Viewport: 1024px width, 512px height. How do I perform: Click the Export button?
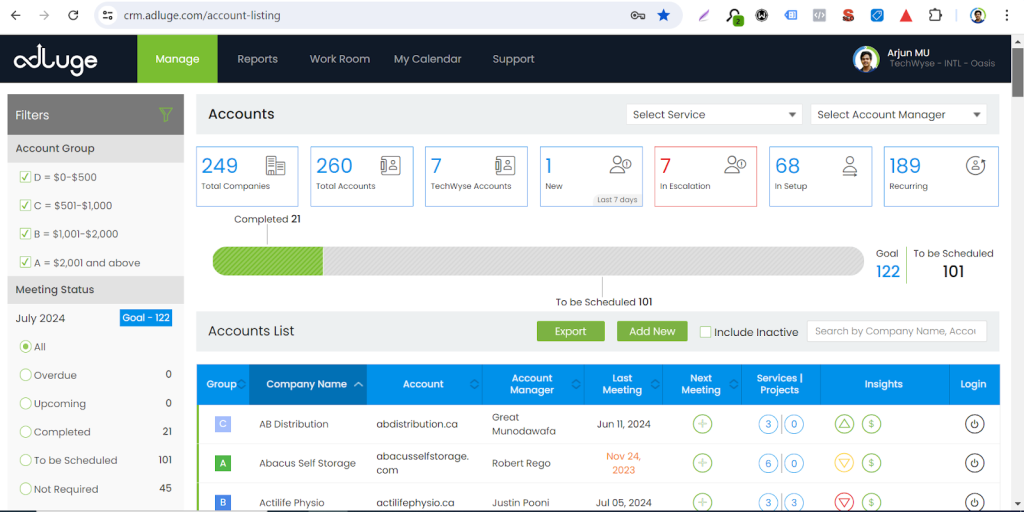pyautogui.click(x=570, y=332)
